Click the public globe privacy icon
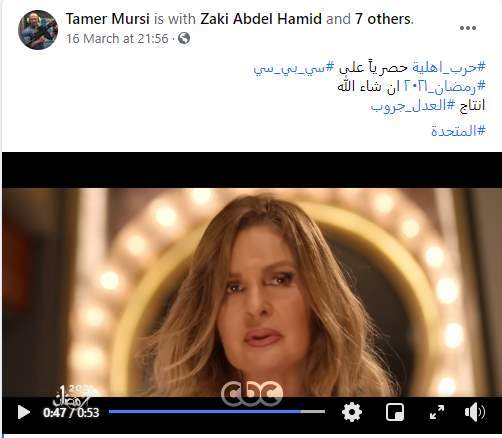The height and width of the screenshot is (438, 502). tap(184, 38)
